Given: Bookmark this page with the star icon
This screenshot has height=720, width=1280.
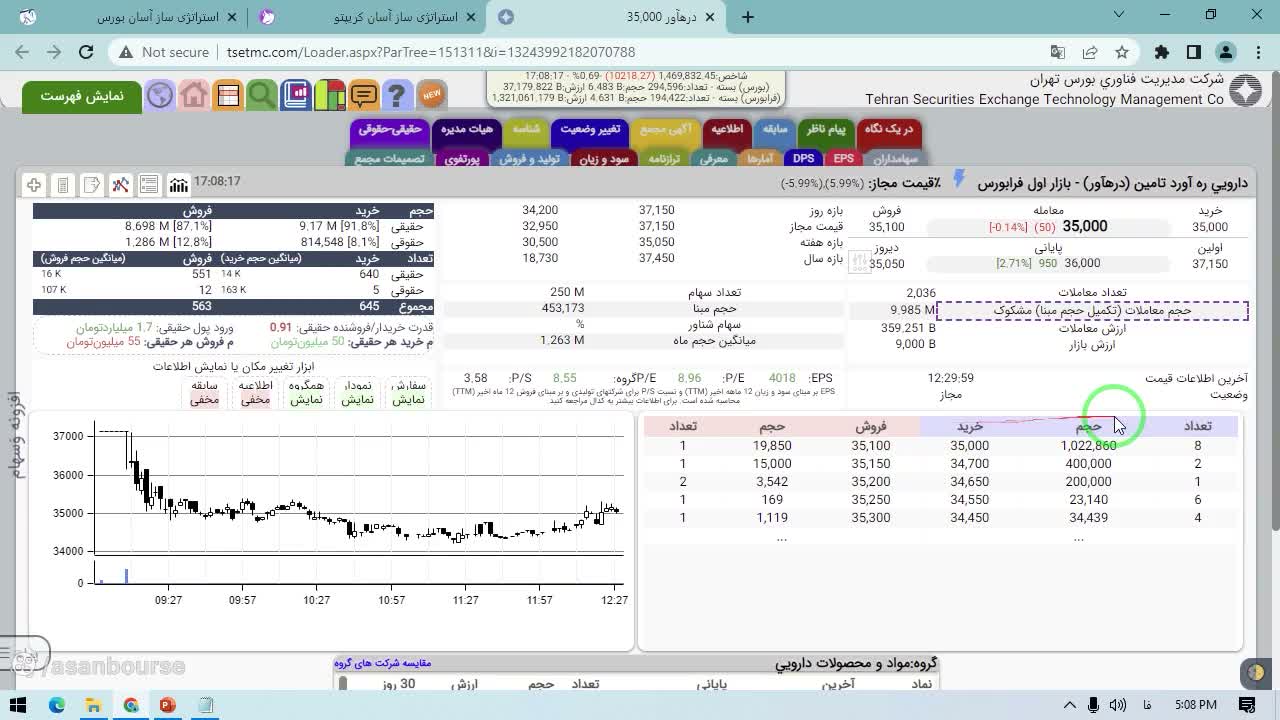Looking at the screenshot, I should click(1122, 52).
